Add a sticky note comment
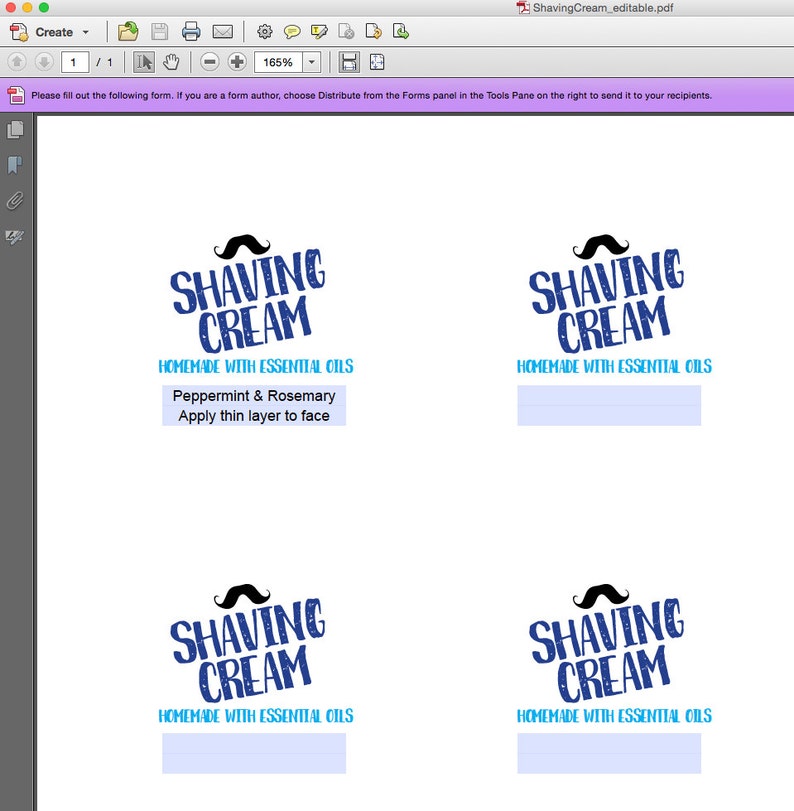Image resolution: width=794 pixels, height=811 pixels. point(292,32)
